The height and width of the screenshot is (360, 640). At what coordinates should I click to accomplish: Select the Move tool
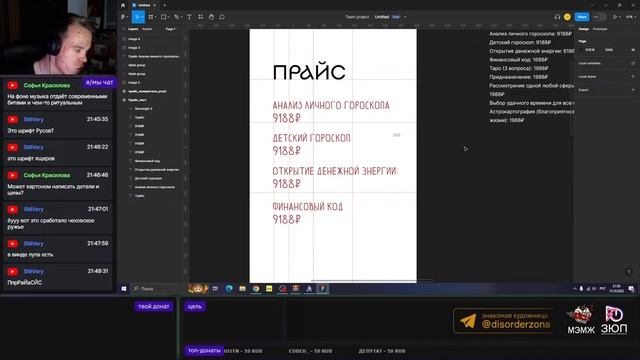(x=137, y=17)
